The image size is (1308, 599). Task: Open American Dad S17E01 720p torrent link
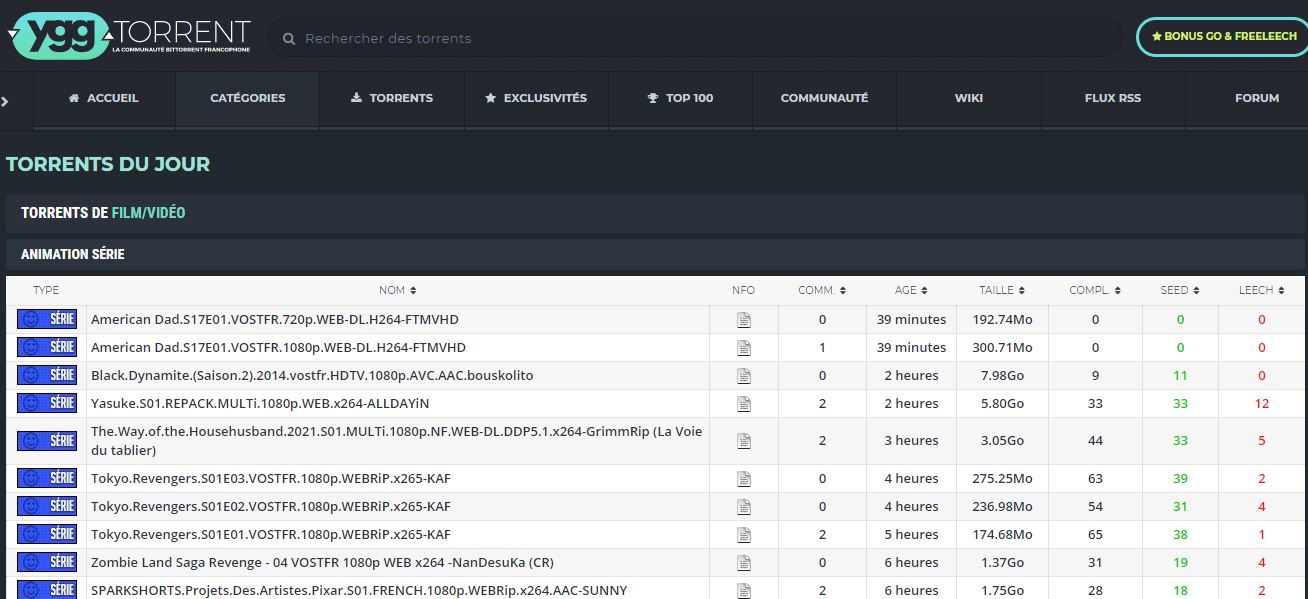tap(275, 320)
